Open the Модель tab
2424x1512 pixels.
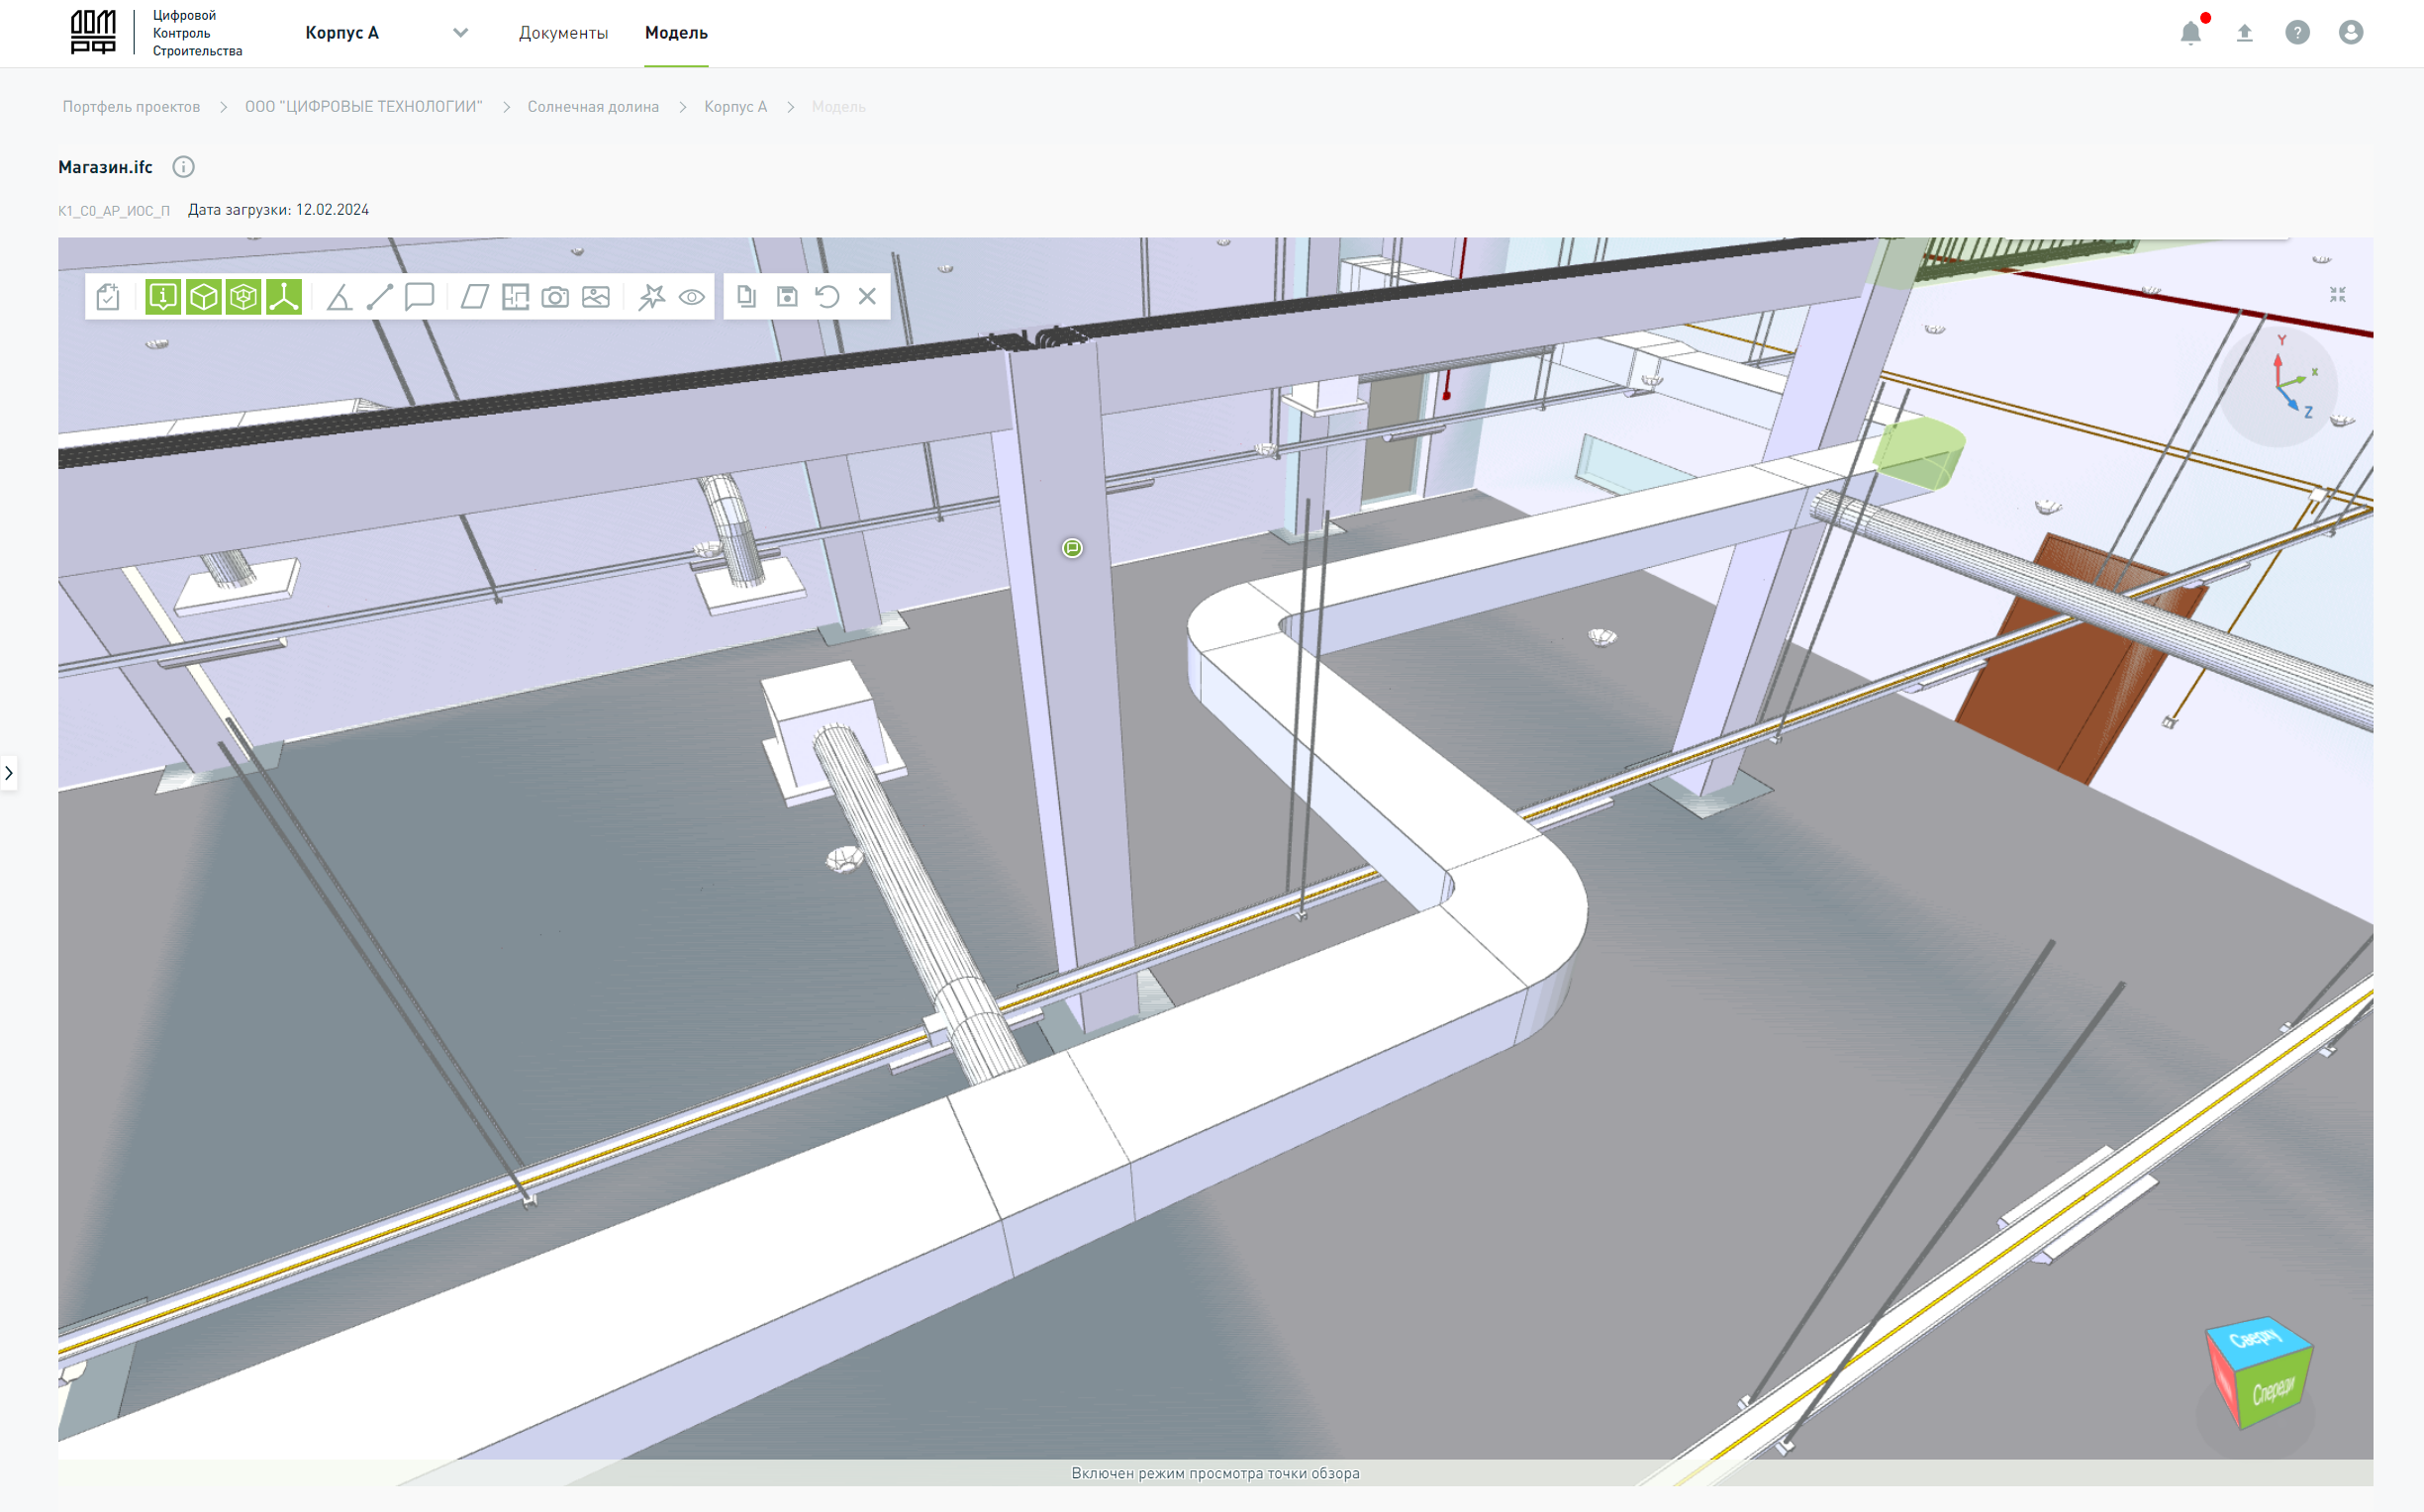[676, 33]
